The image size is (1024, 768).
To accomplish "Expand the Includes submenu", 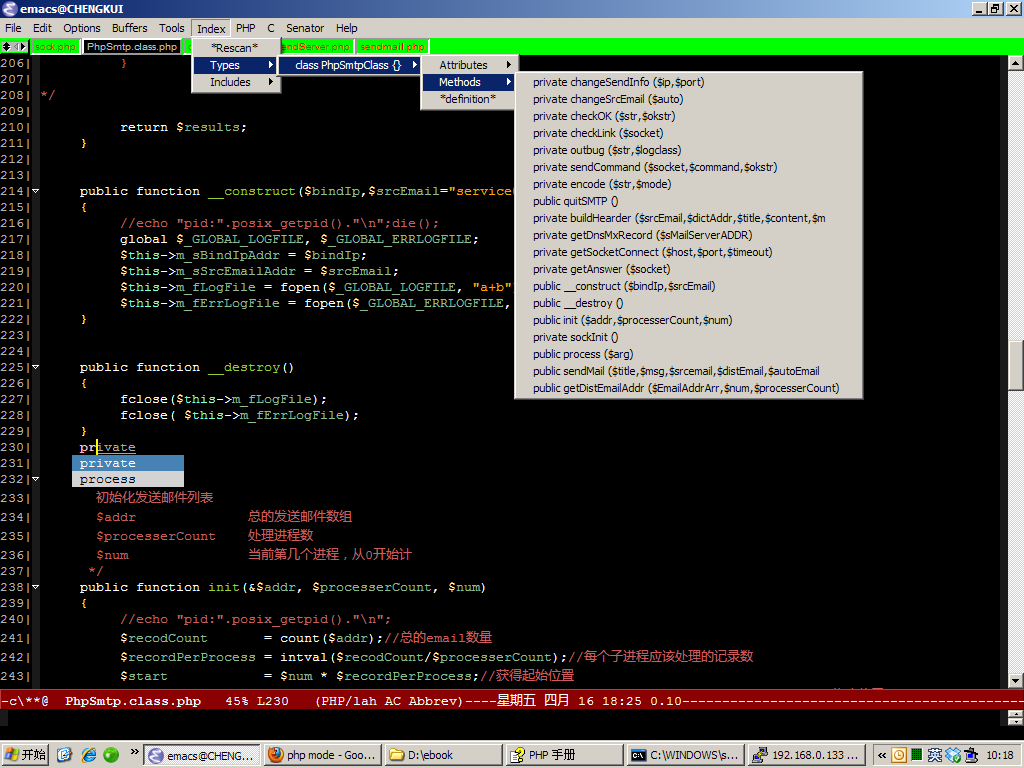I will pyautogui.click(x=236, y=82).
